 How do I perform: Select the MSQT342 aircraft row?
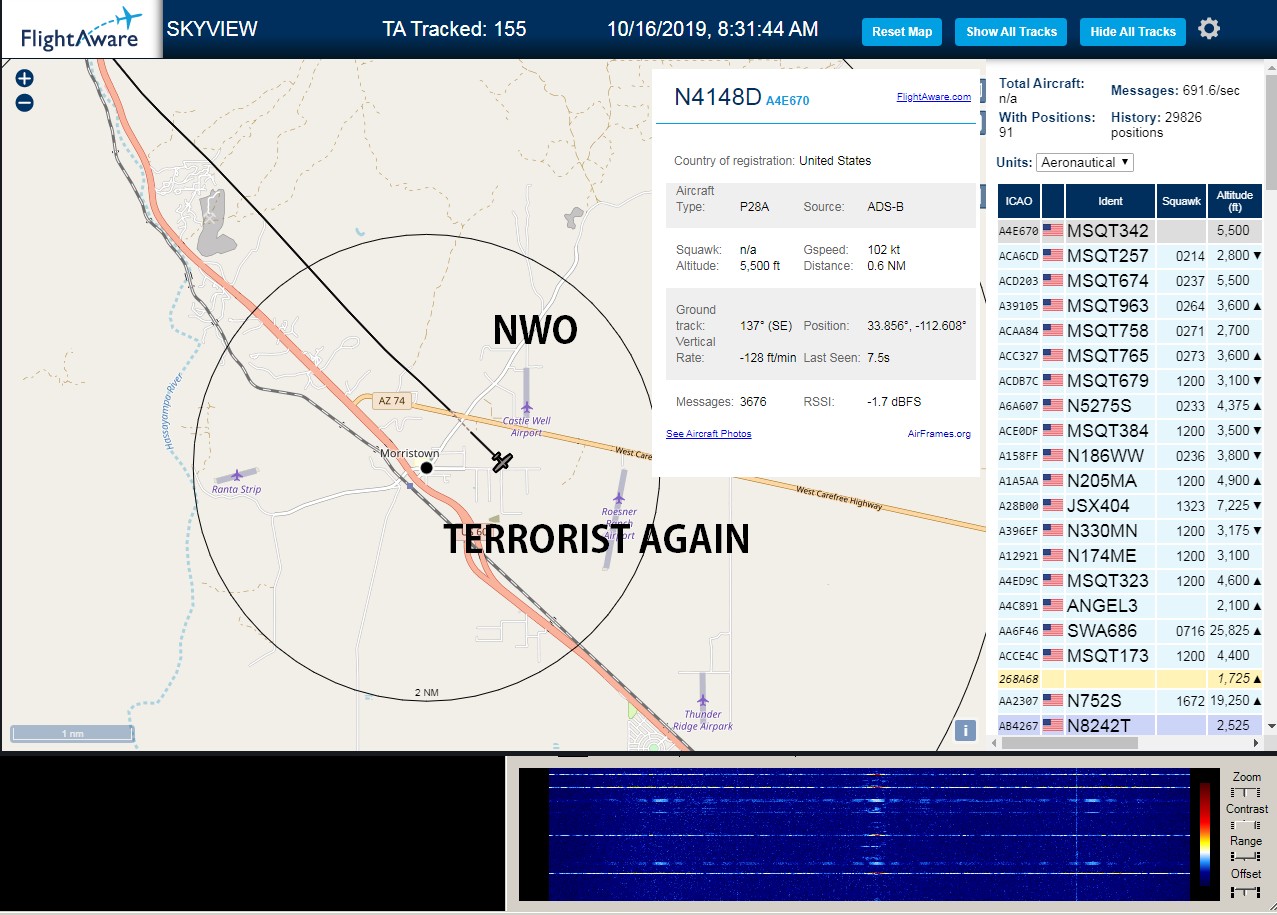(1130, 231)
